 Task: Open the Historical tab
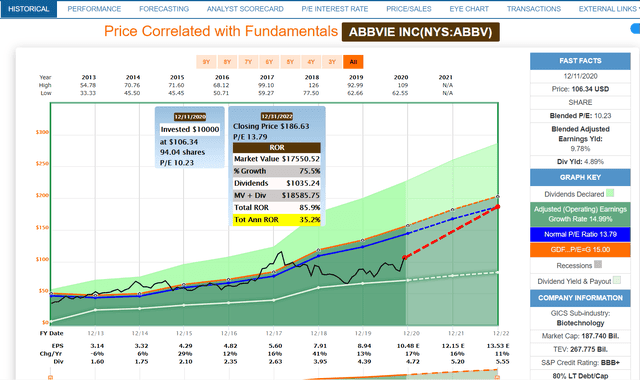click(x=29, y=9)
